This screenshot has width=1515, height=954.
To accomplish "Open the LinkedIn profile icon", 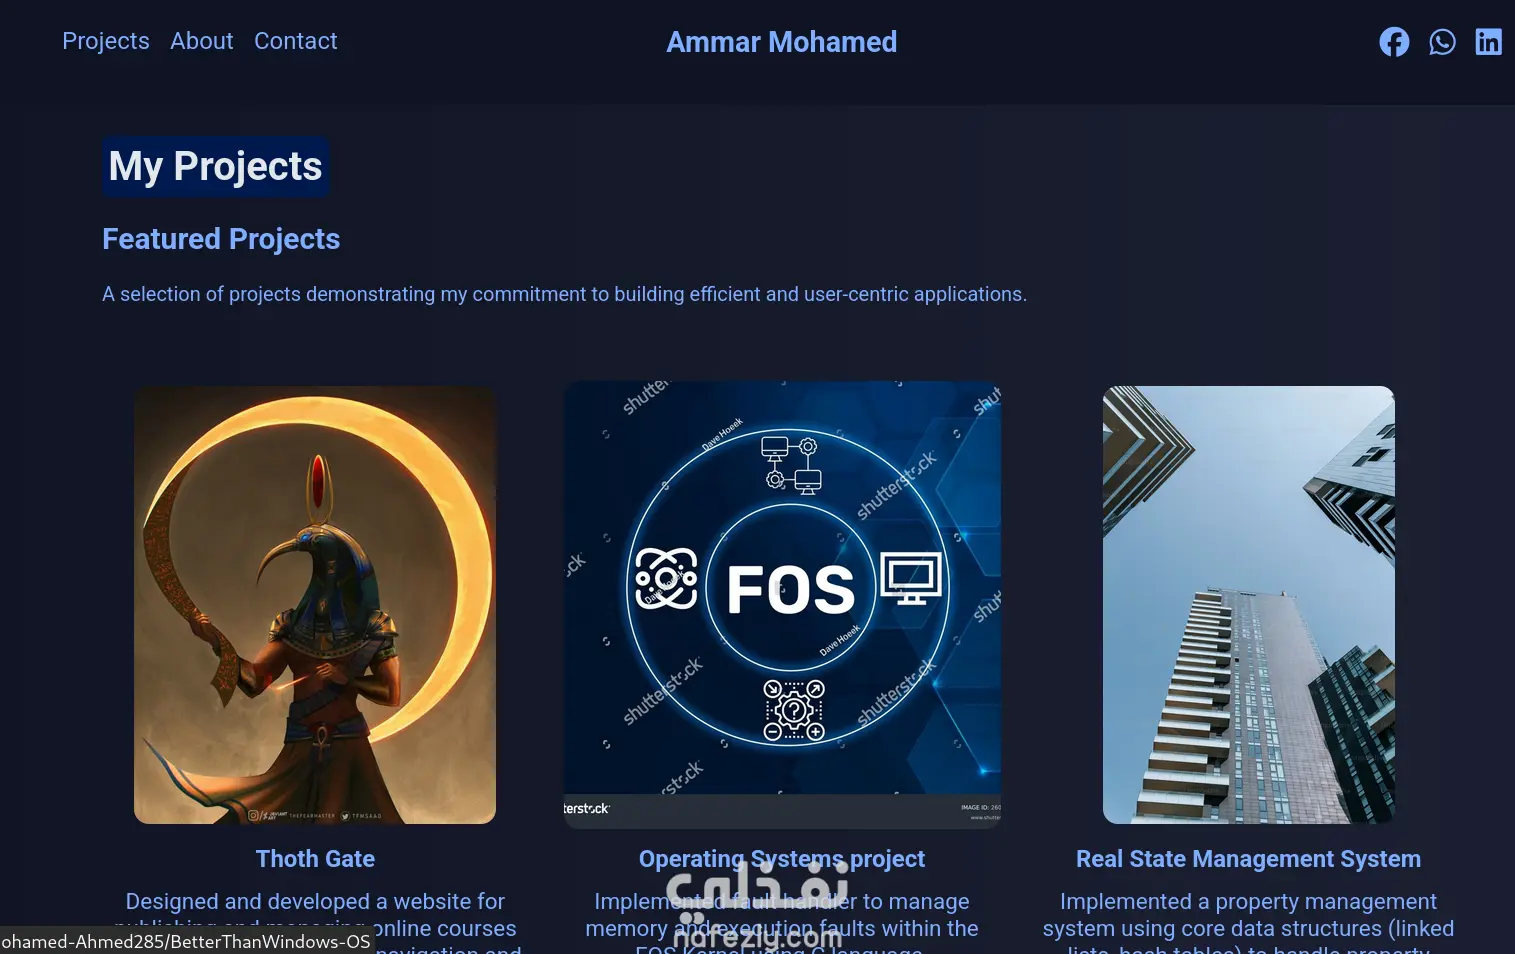I will pyautogui.click(x=1489, y=42).
